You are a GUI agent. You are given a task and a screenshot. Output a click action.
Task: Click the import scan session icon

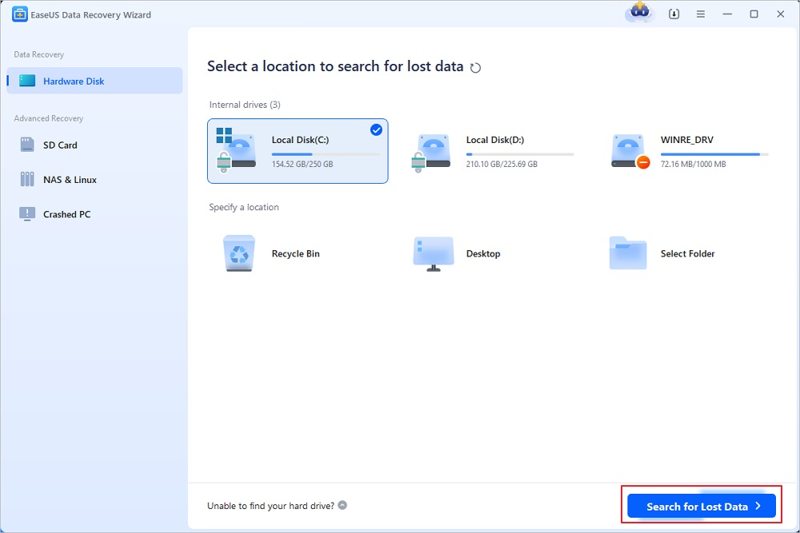click(674, 14)
